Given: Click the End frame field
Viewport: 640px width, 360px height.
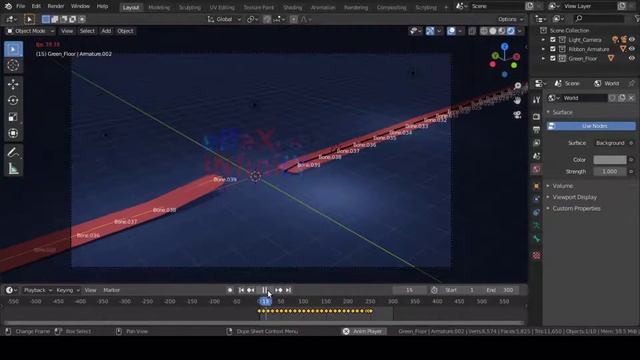Looking at the screenshot, I should [x=501, y=290].
